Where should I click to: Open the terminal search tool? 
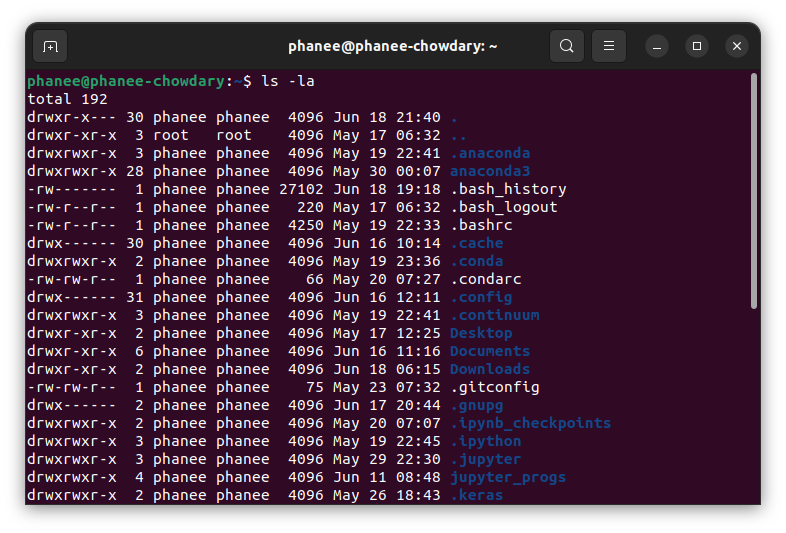[x=566, y=46]
